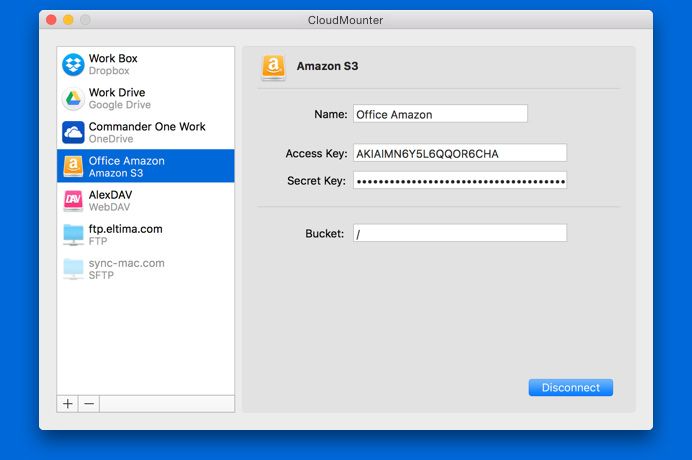Image resolution: width=692 pixels, height=460 pixels.
Task: Select Commander One Work connection name
Action: point(147,126)
